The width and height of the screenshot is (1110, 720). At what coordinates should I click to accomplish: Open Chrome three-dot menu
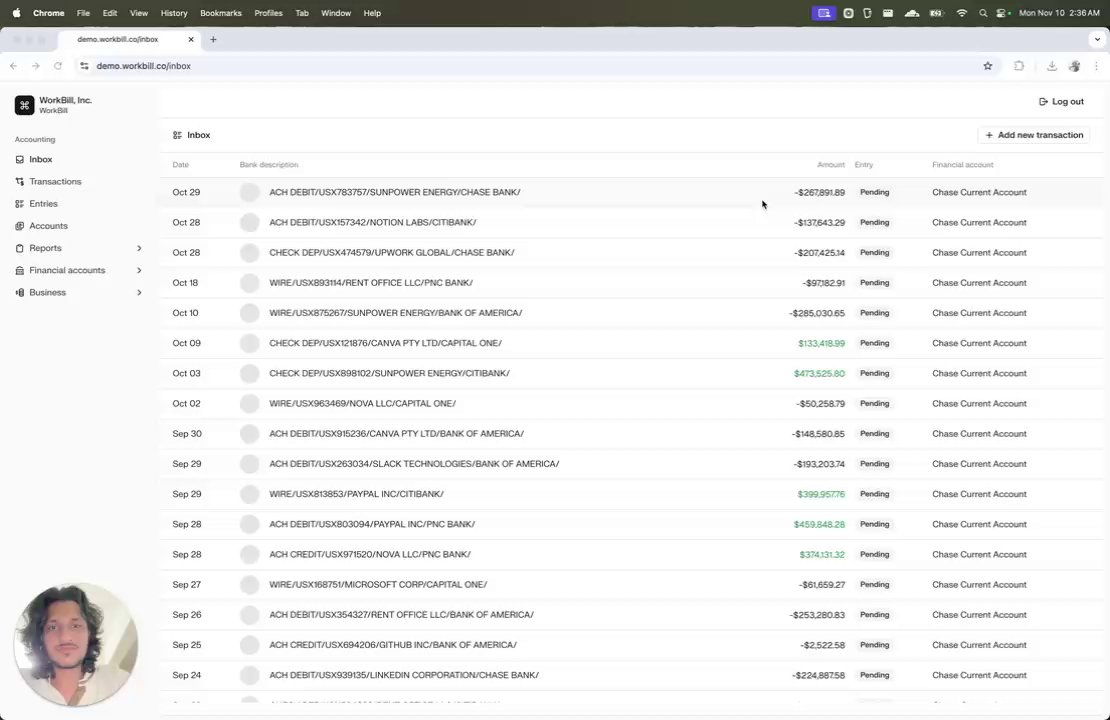[x=1096, y=66]
